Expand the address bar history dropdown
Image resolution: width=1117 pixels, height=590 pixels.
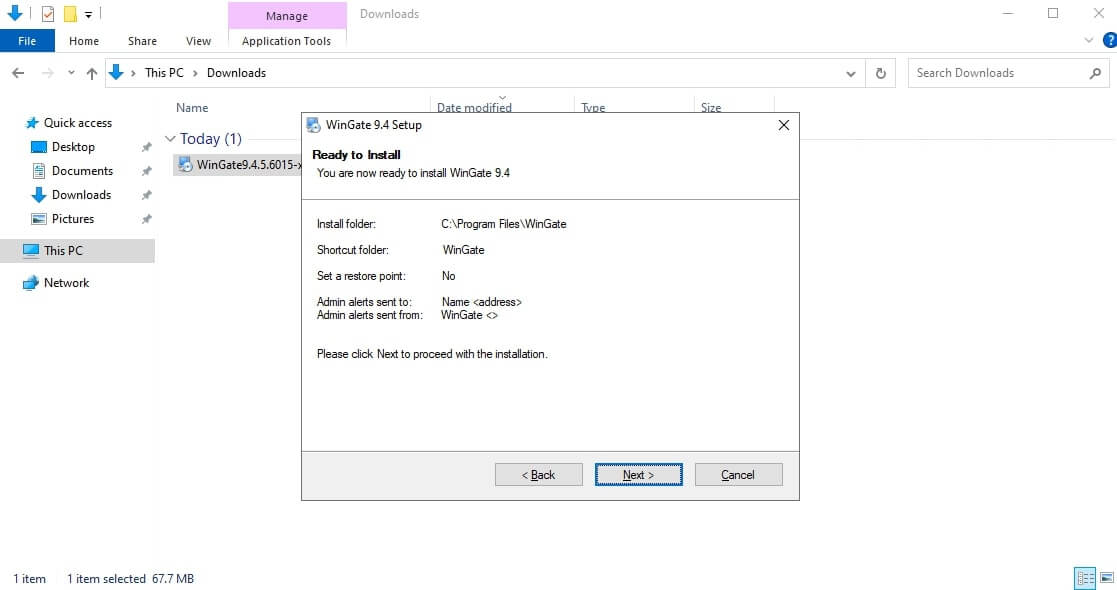(851, 73)
